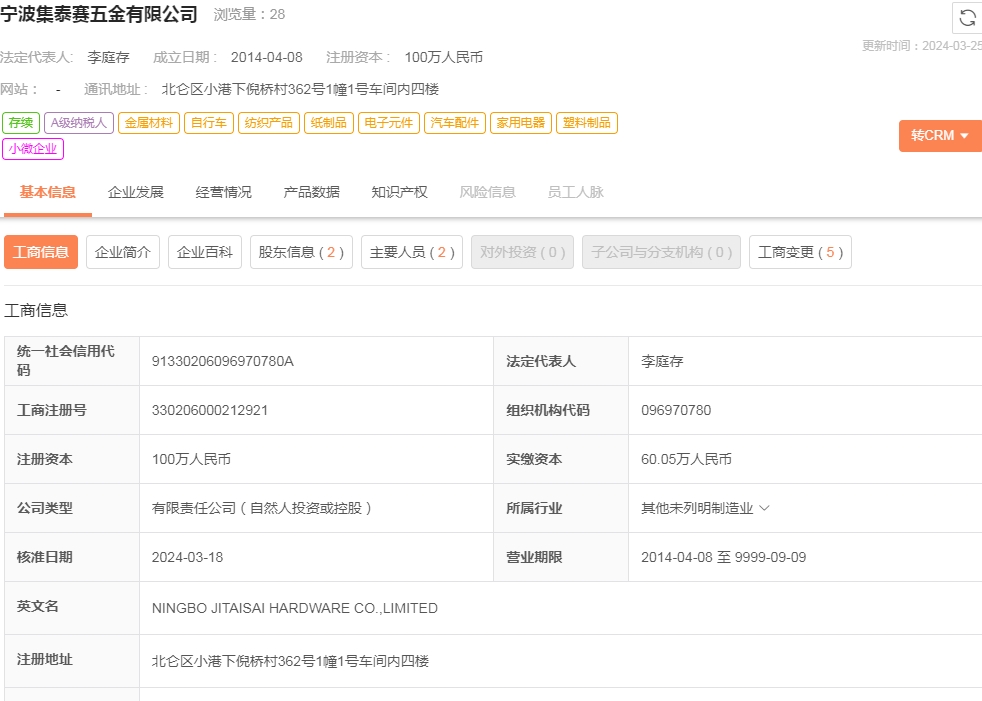The width and height of the screenshot is (982, 701).
Task: Select the 风险信息 tab
Action: click(487, 192)
